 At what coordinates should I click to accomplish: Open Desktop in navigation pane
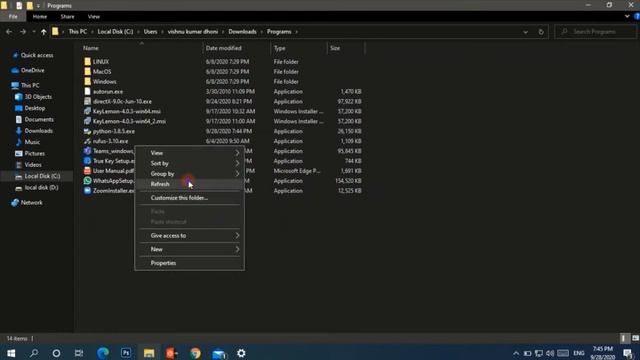coord(35,108)
